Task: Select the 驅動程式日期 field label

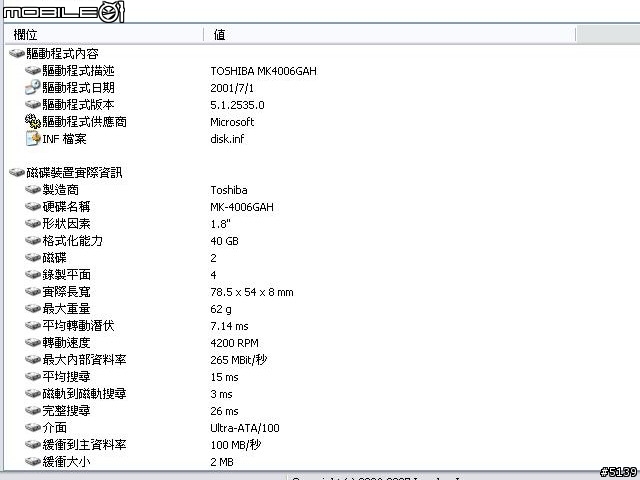Action: click(x=78, y=87)
